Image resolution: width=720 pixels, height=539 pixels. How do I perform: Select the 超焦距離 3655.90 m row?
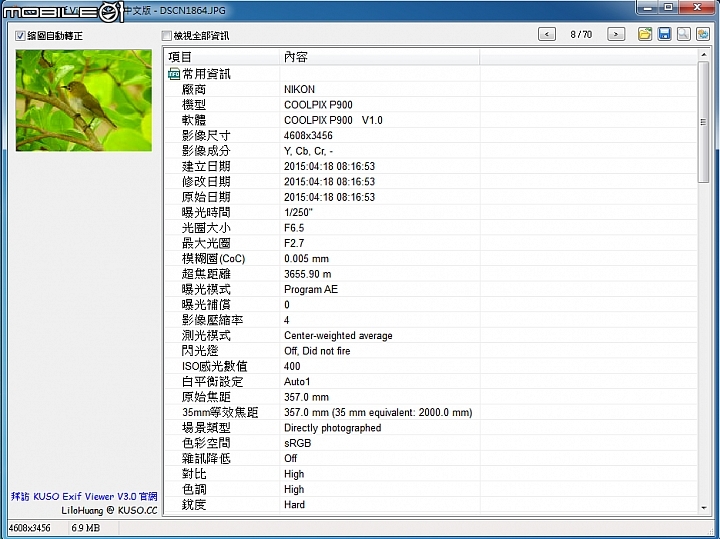tap(431, 274)
